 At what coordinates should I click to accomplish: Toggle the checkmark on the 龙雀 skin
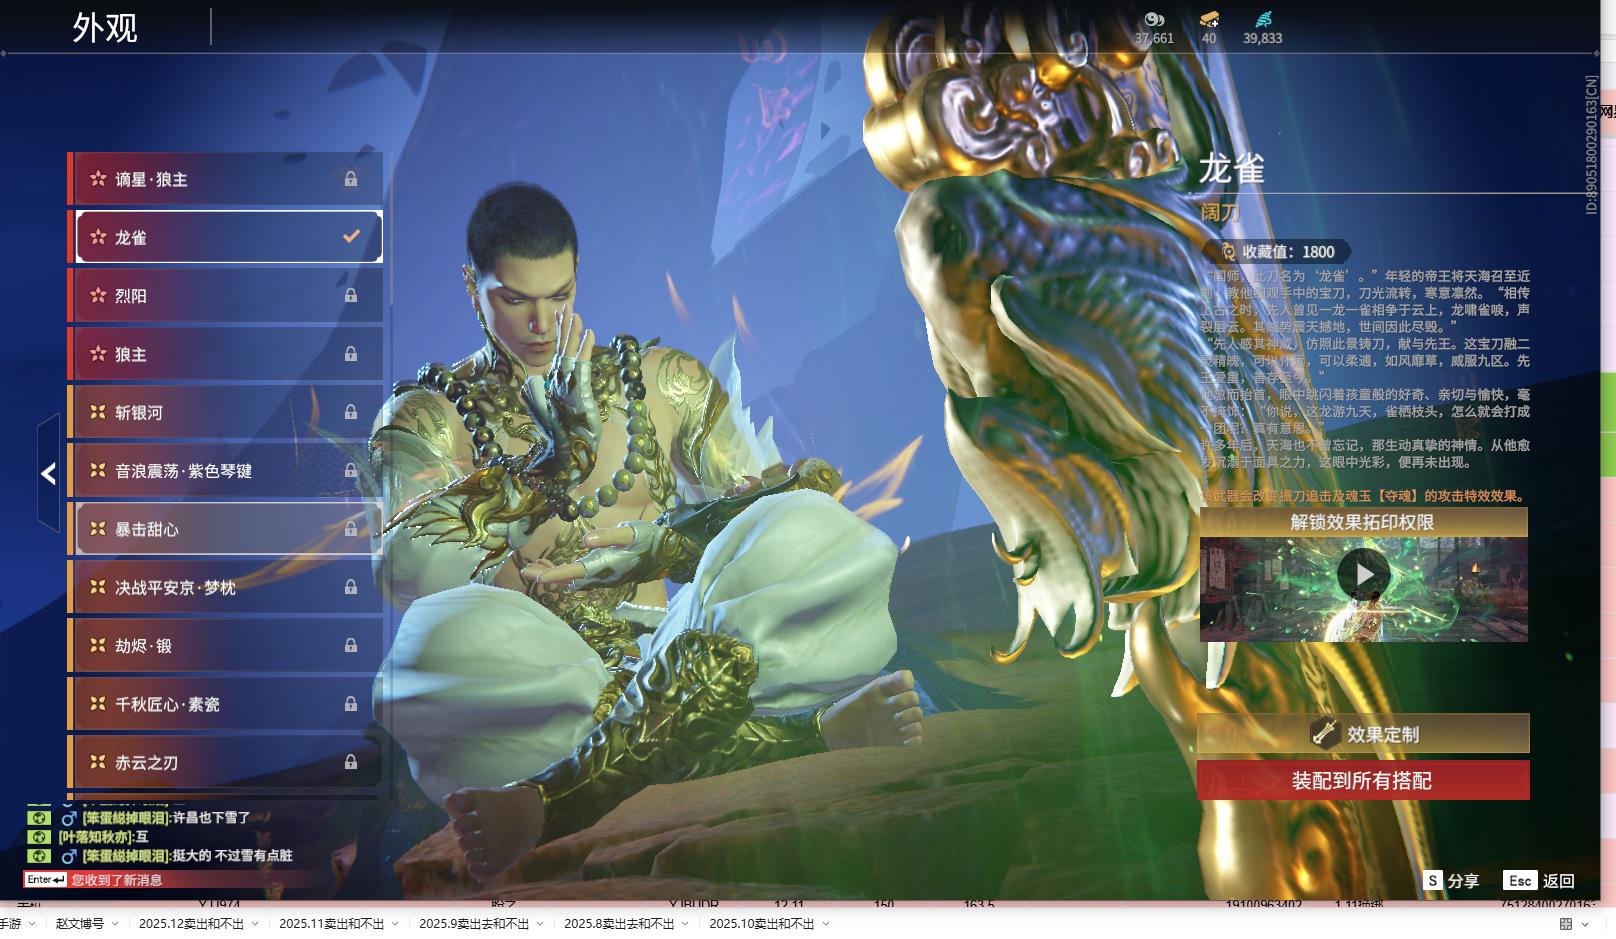coord(351,237)
